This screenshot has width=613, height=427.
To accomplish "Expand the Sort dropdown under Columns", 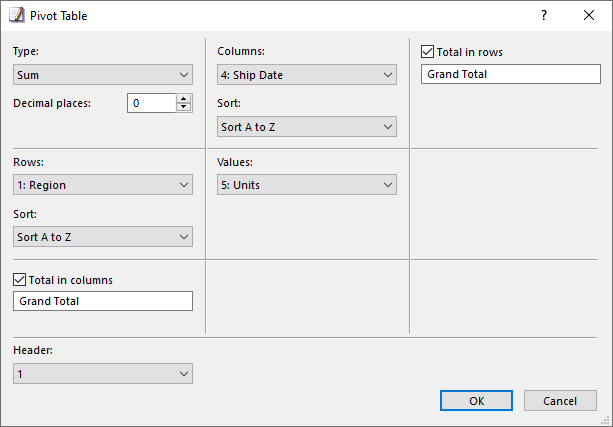I will pyautogui.click(x=307, y=127).
